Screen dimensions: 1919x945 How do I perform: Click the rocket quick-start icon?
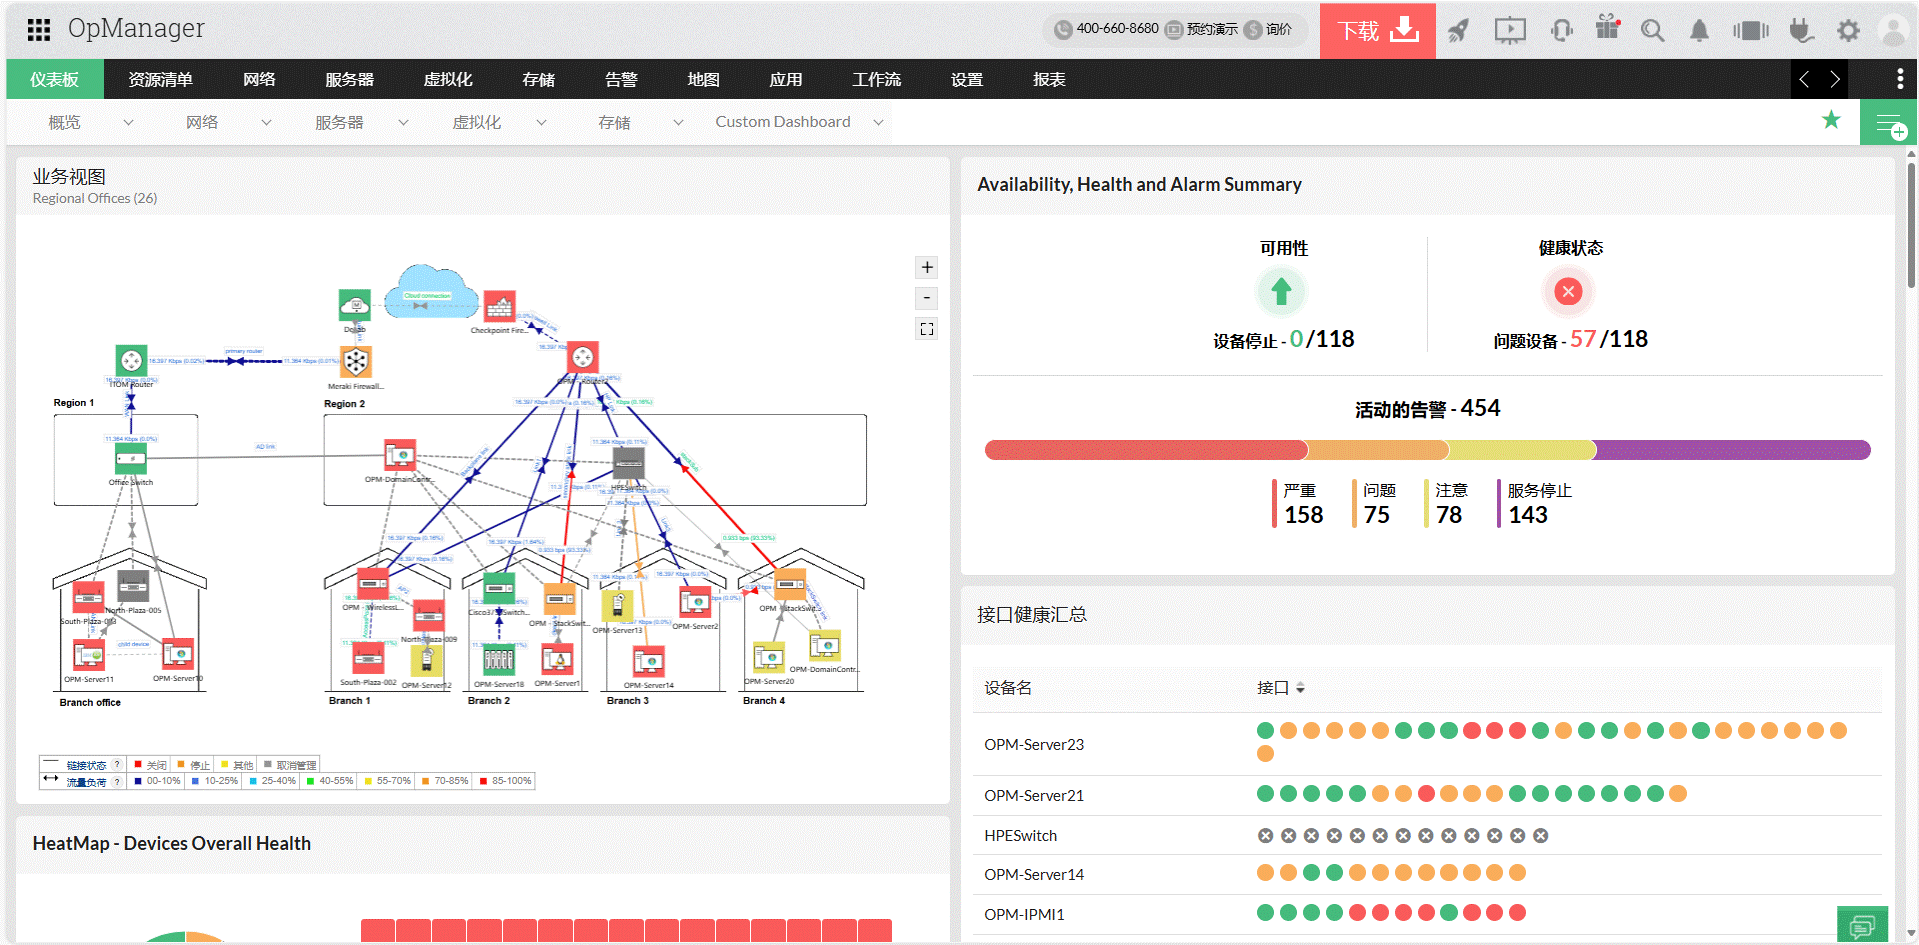pyautogui.click(x=1458, y=31)
